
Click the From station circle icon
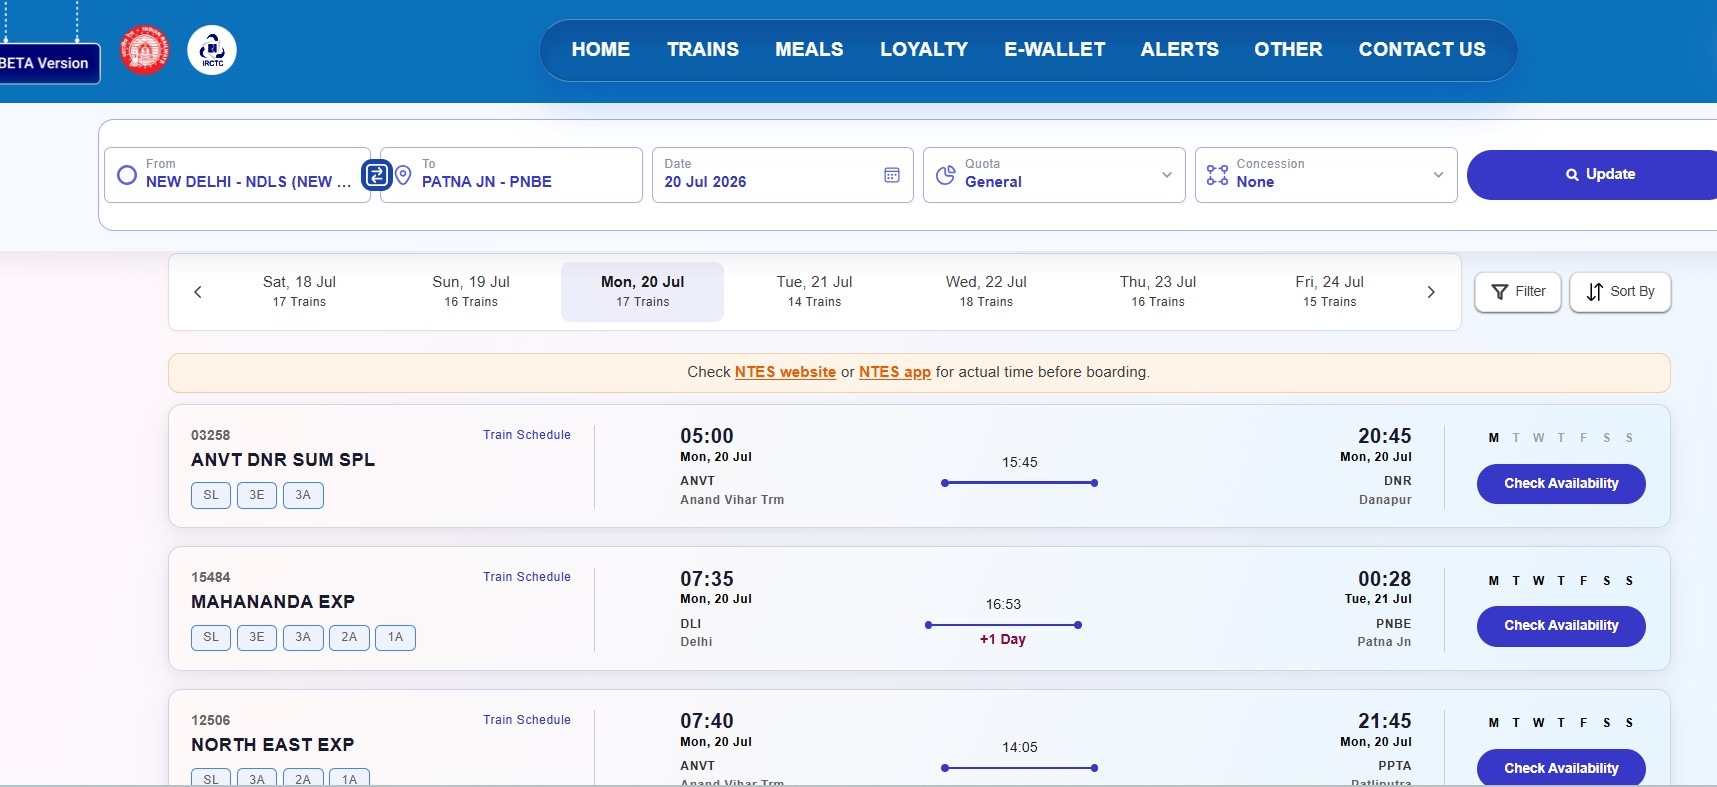[x=127, y=175]
